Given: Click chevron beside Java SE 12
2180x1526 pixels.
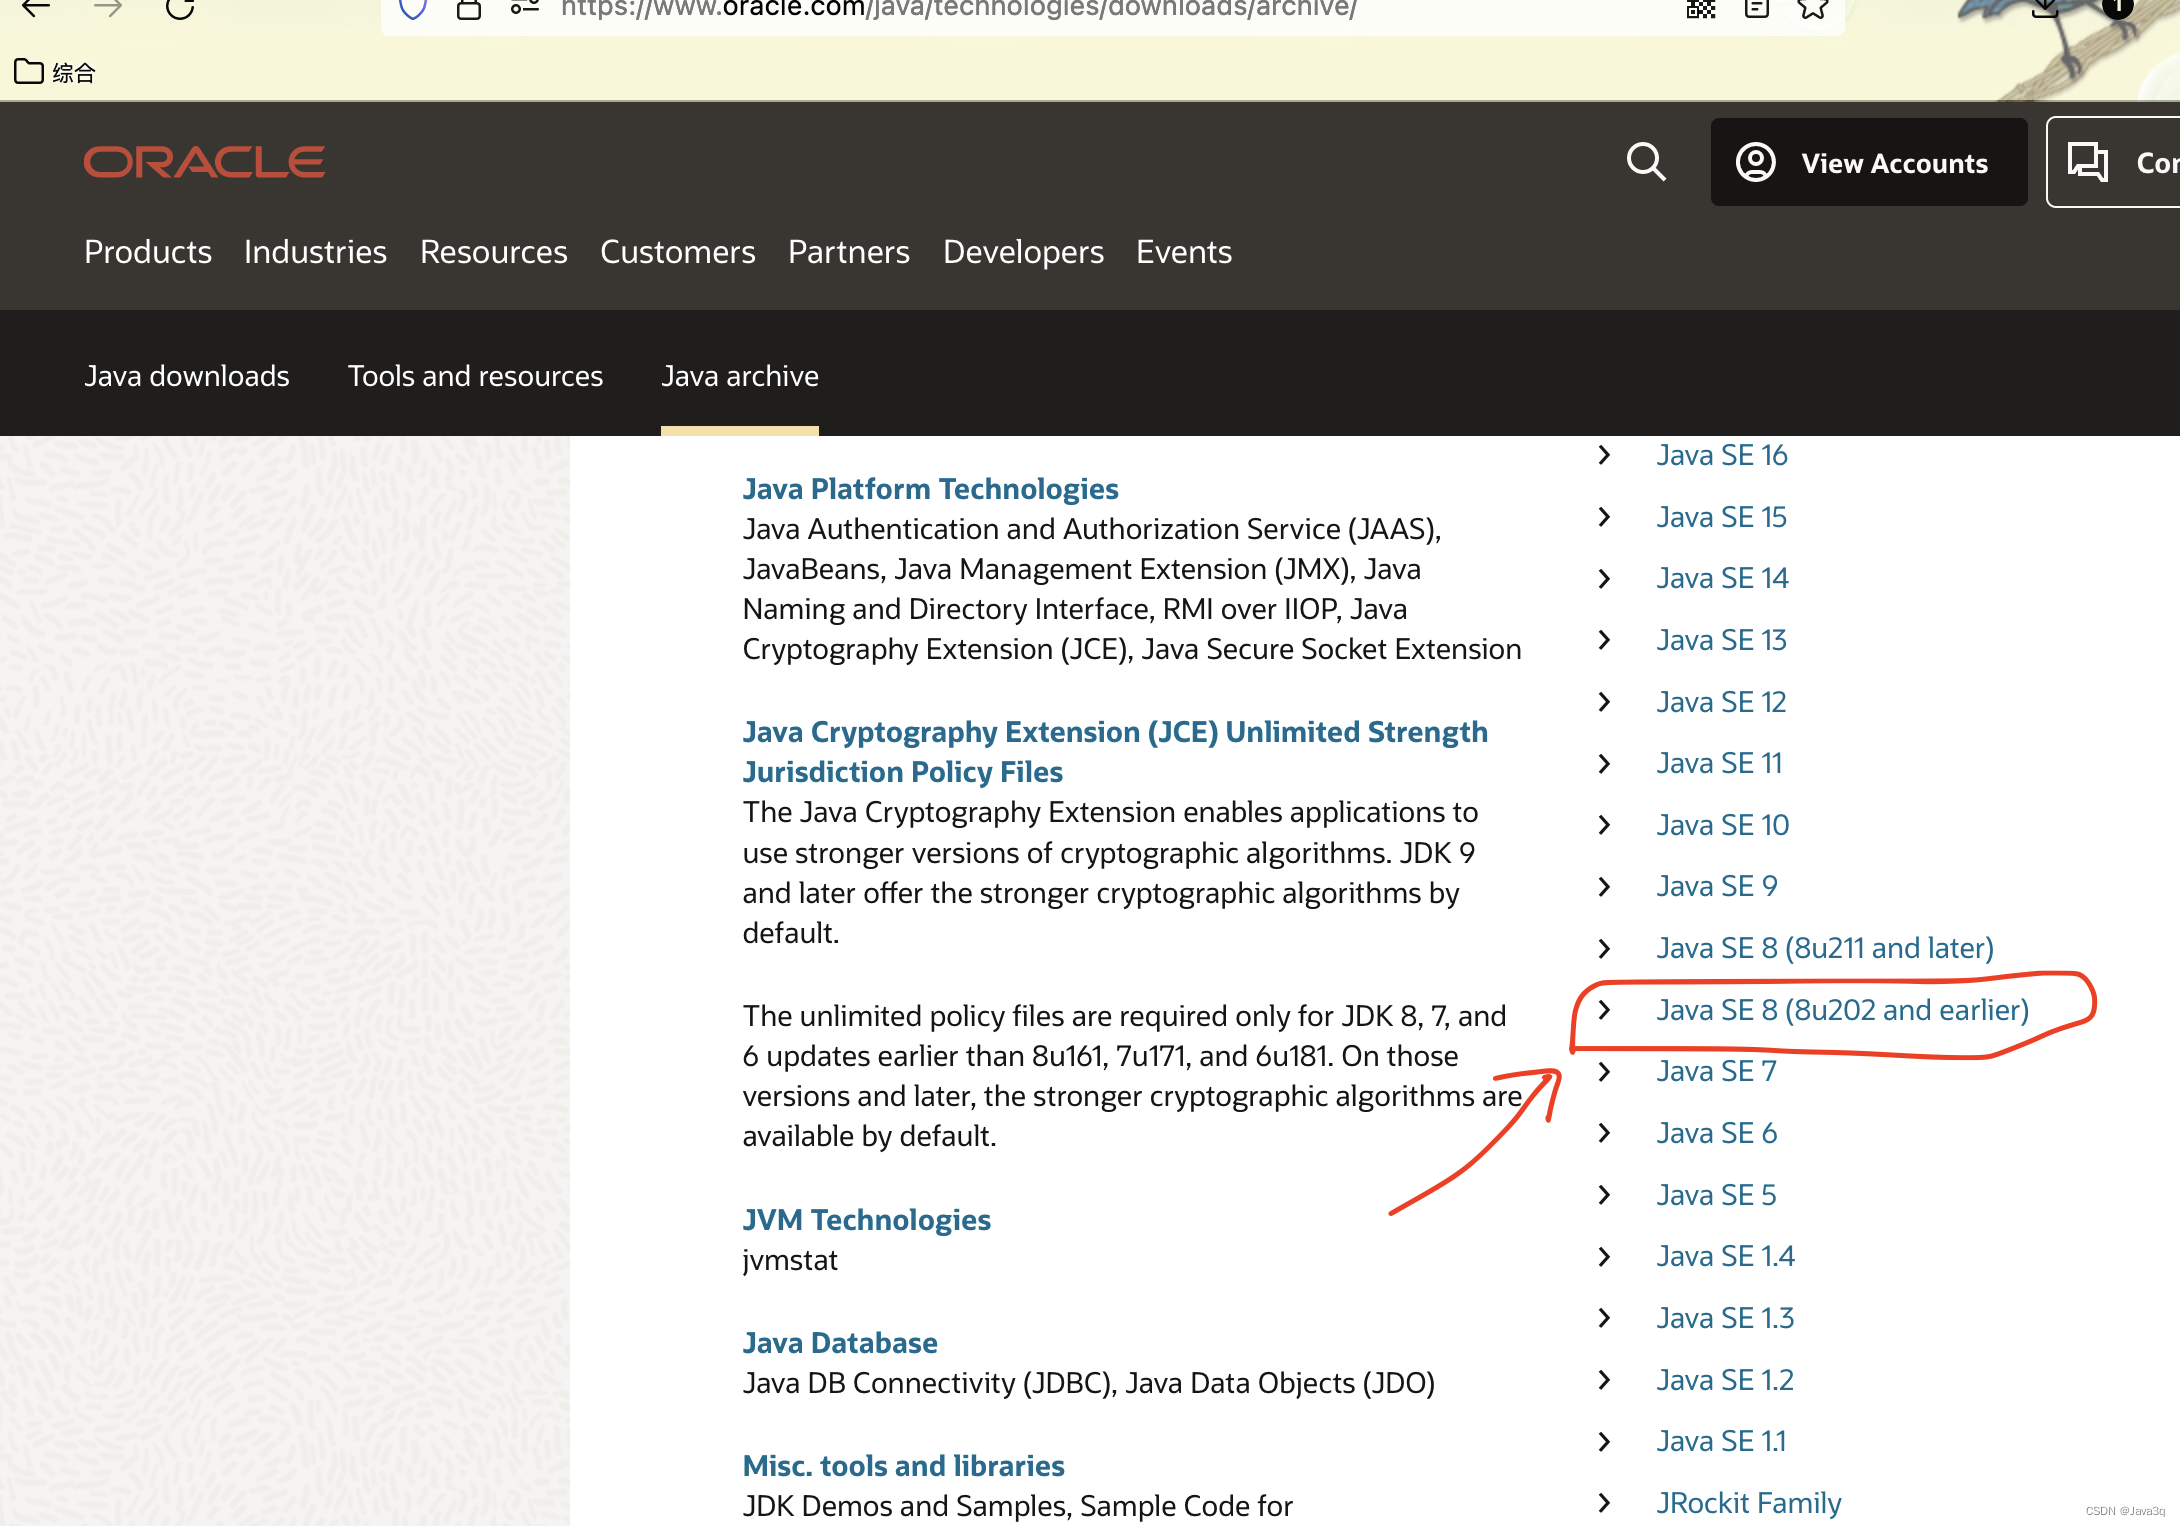Looking at the screenshot, I should 1604,702.
